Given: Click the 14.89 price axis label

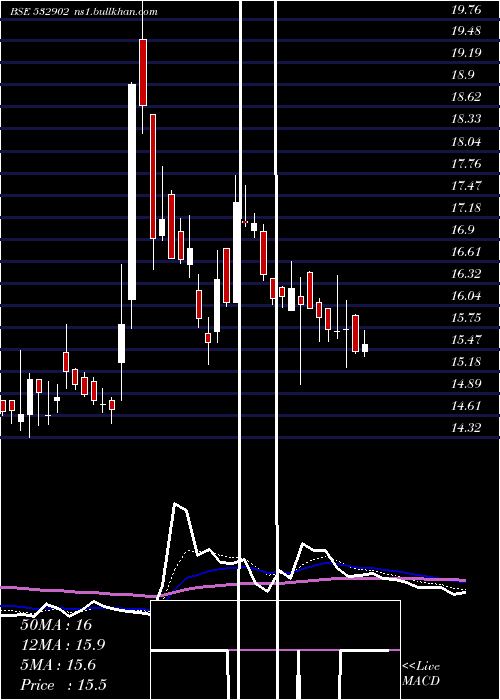Looking at the screenshot, I should click(x=466, y=384).
